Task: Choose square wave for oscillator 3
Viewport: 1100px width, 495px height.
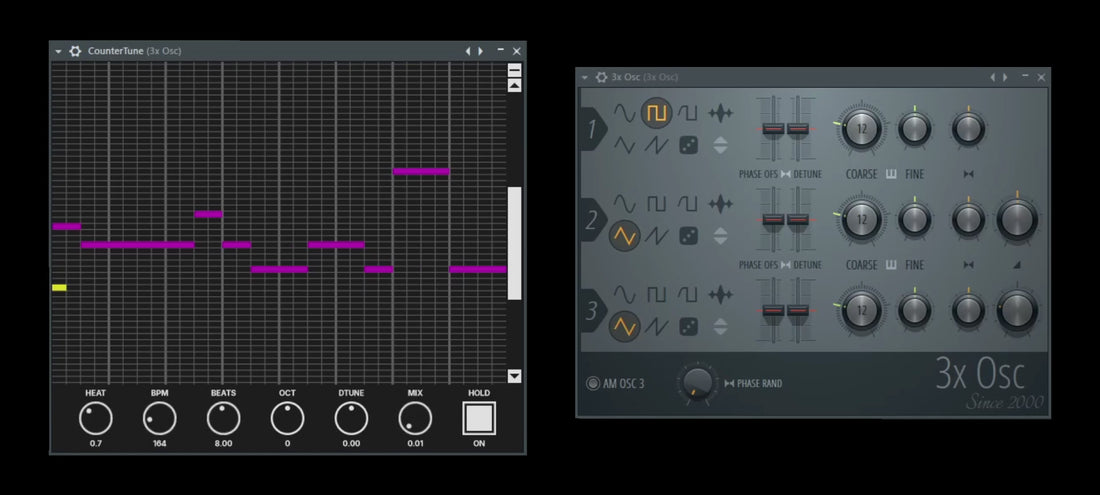Action: [x=657, y=294]
